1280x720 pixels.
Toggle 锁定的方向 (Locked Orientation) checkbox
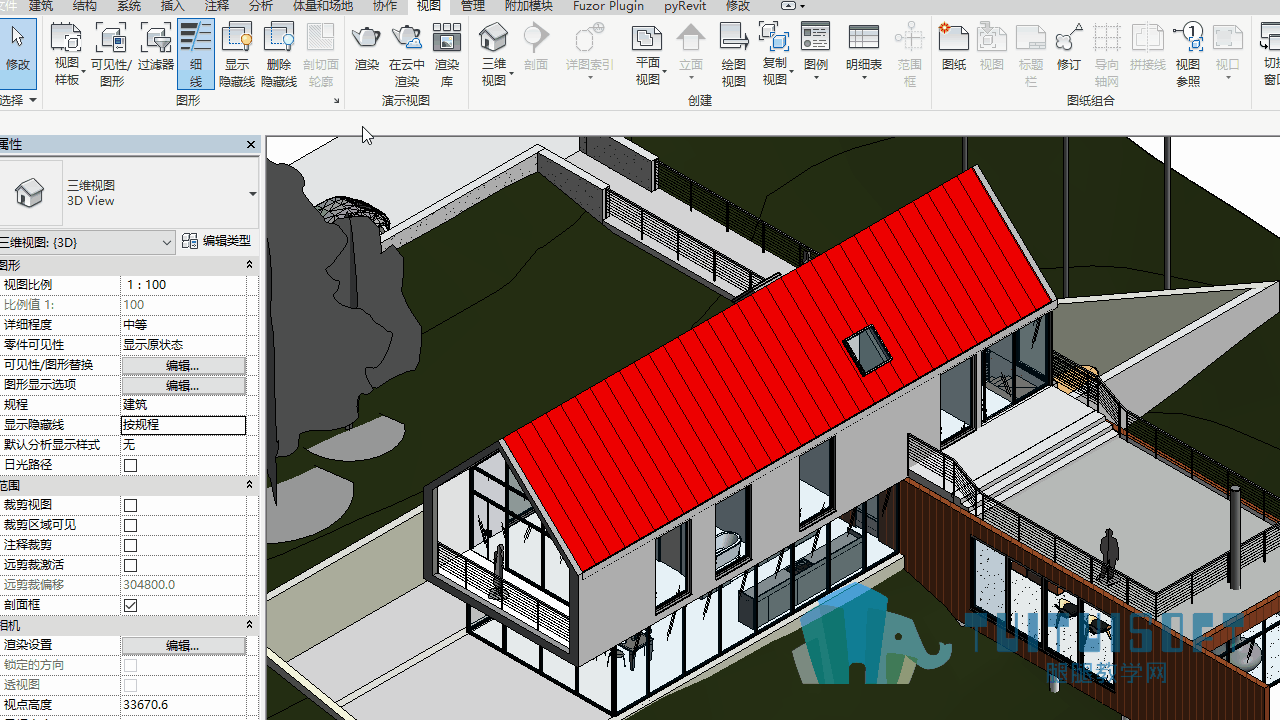(130, 665)
